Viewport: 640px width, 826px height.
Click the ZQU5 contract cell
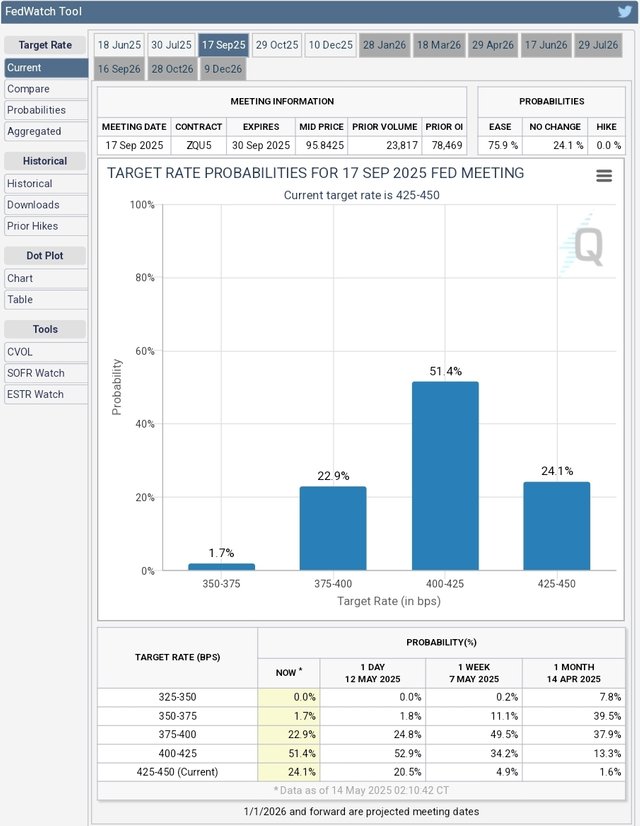199,145
